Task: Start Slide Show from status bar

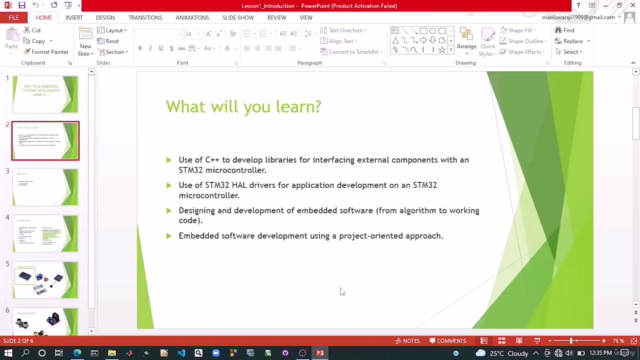Action: point(537,340)
